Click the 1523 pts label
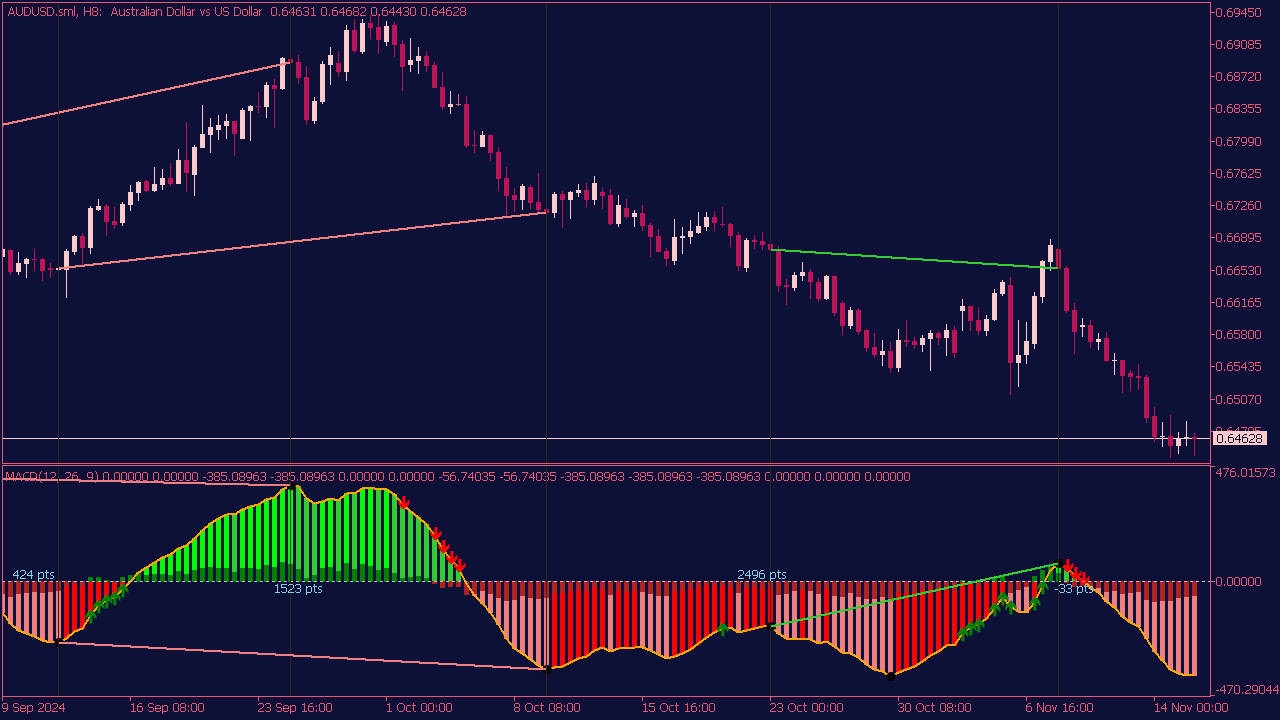Viewport: 1280px width, 720px height. (298, 589)
